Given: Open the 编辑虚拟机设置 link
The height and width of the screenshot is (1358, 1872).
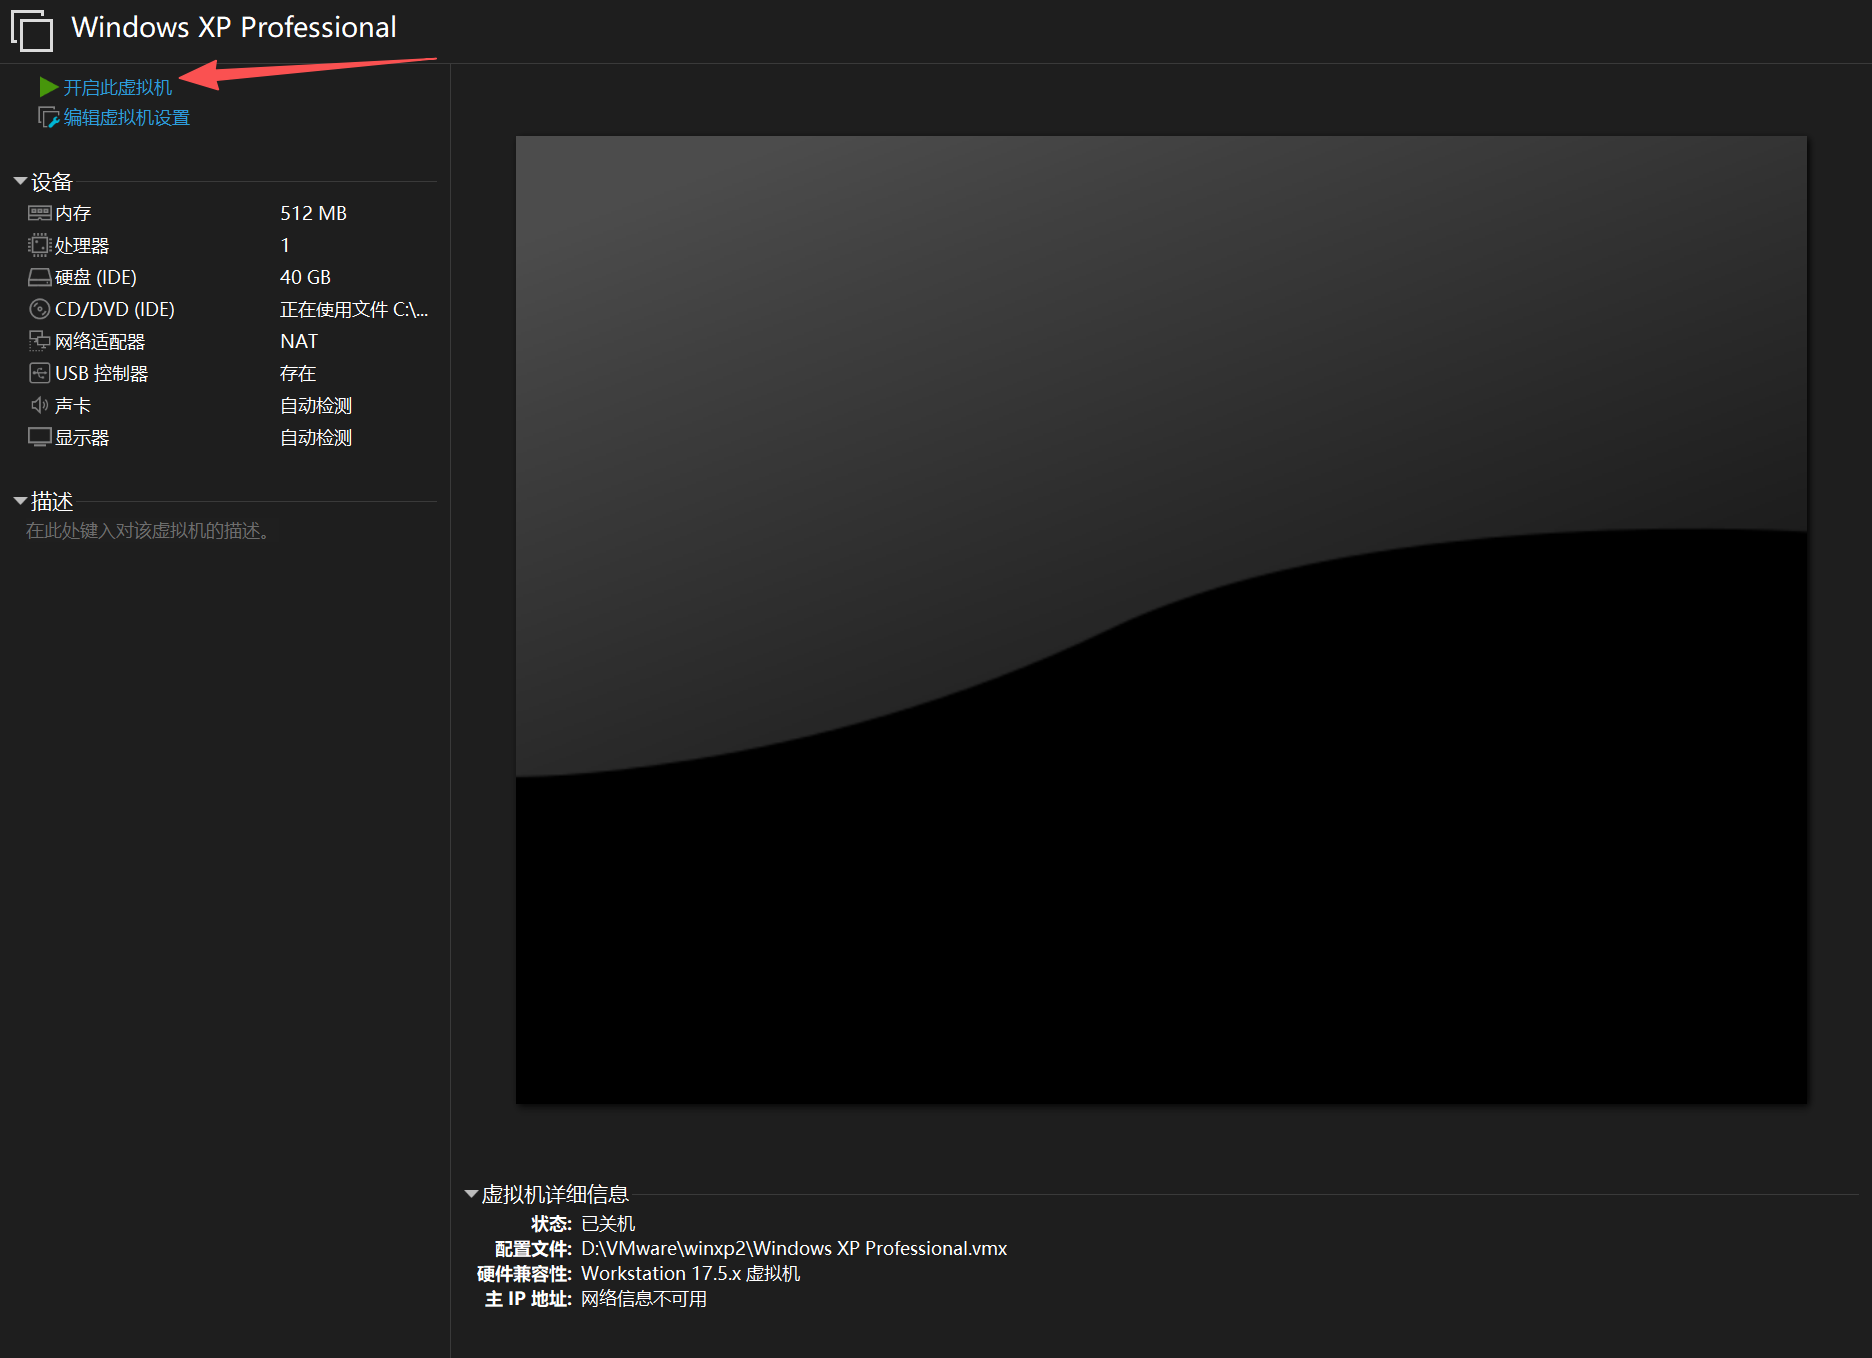Looking at the screenshot, I should pyautogui.click(x=127, y=118).
